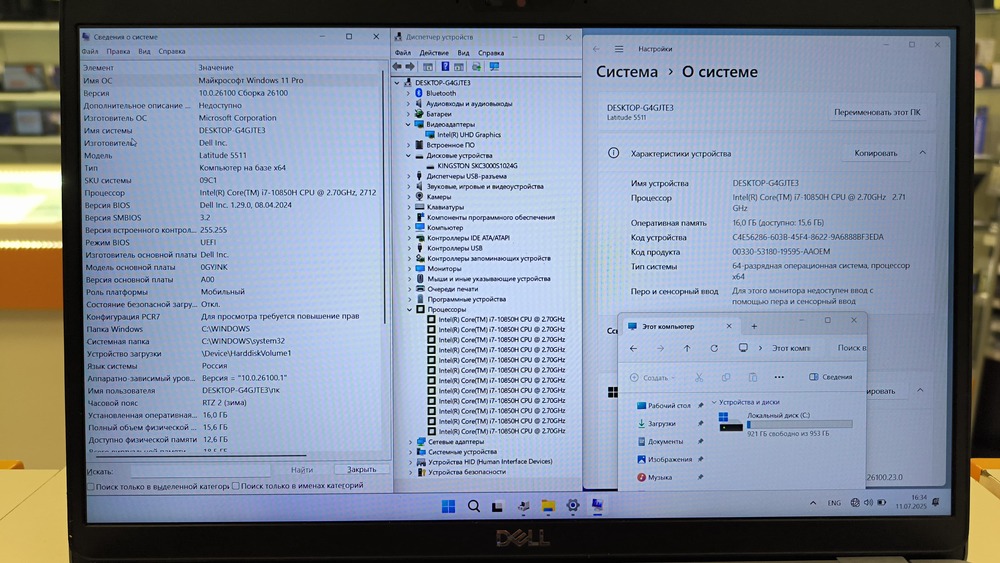Click the volume icon in system tray
Image resolution: width=1000 pixels, height=563 pixels.
coord(868,502)
